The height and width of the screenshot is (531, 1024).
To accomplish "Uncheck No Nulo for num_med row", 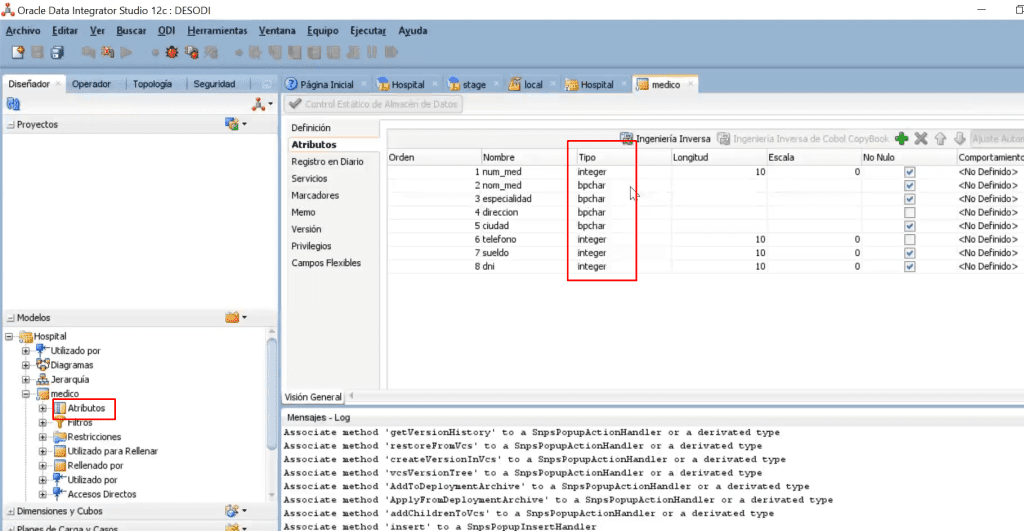I will [x=910, y=172].
